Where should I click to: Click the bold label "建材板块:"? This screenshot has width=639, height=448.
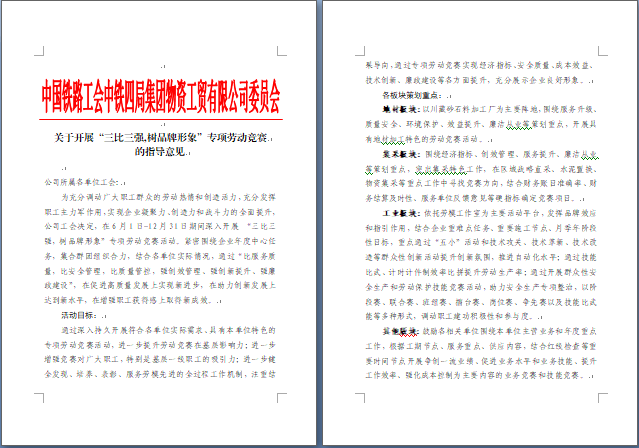pyautogui.click(x=401, y=110)
